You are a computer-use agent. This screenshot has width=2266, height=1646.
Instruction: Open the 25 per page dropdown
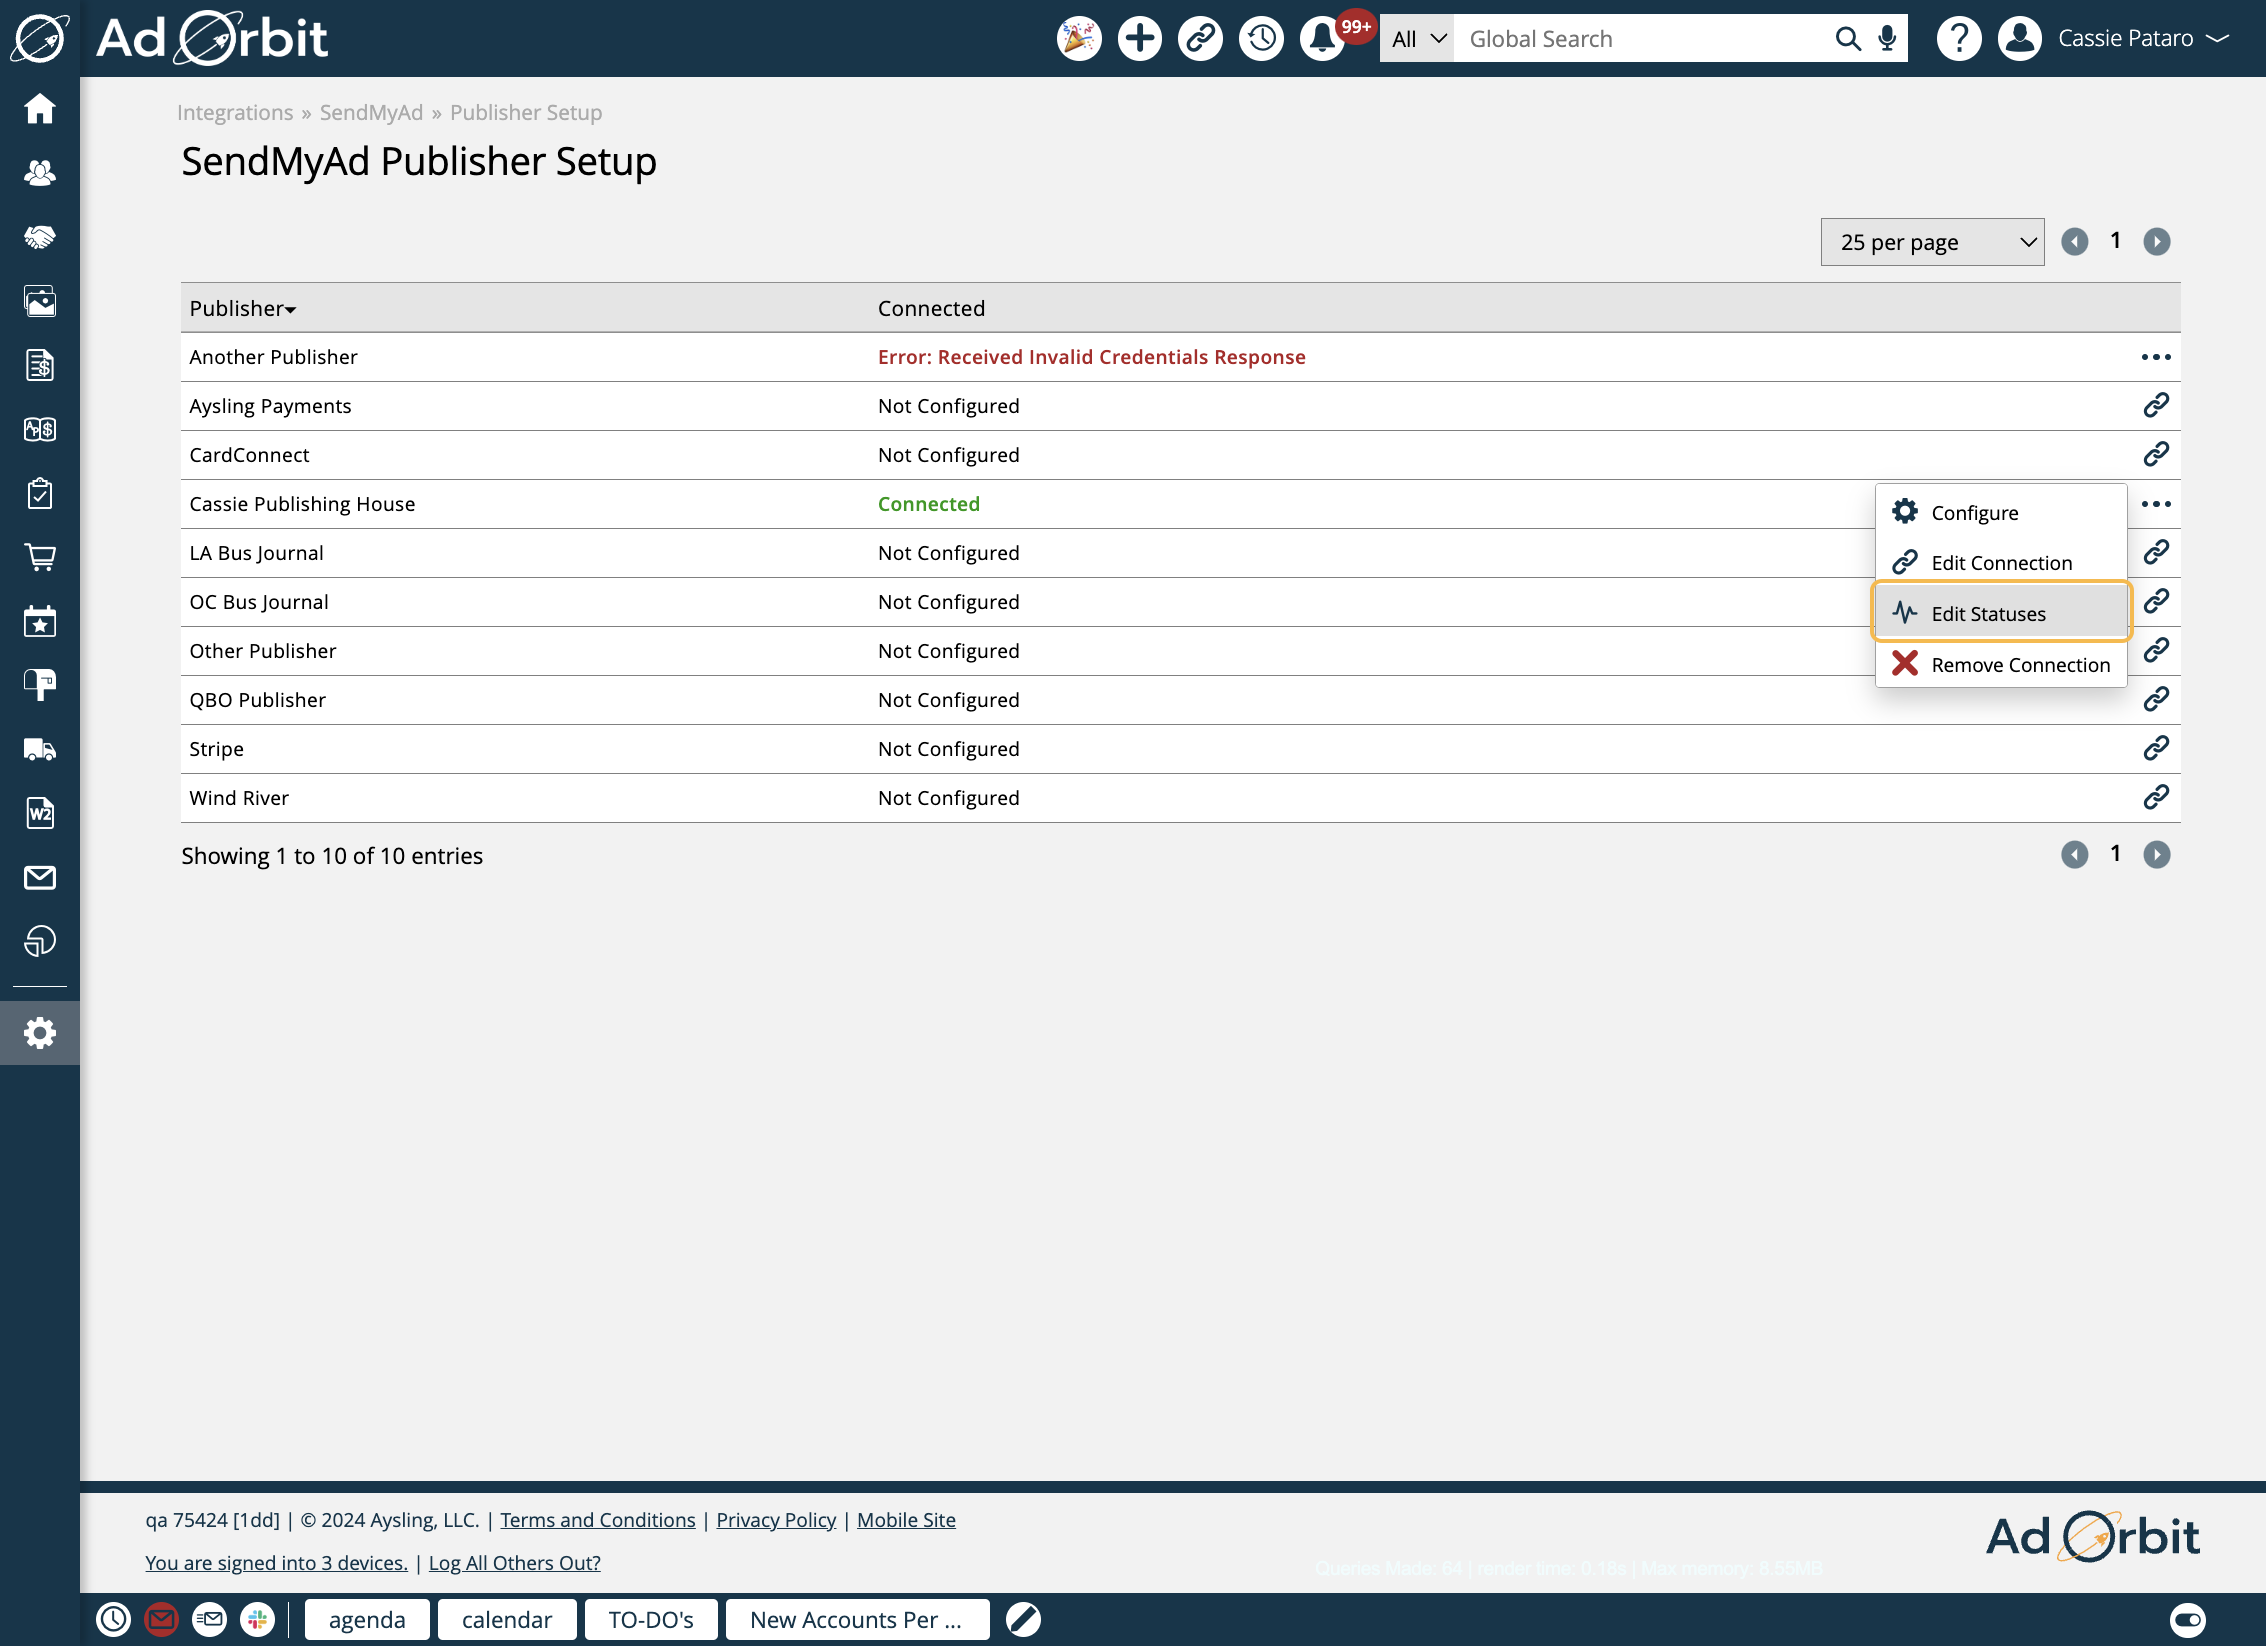coord(1931,242)
